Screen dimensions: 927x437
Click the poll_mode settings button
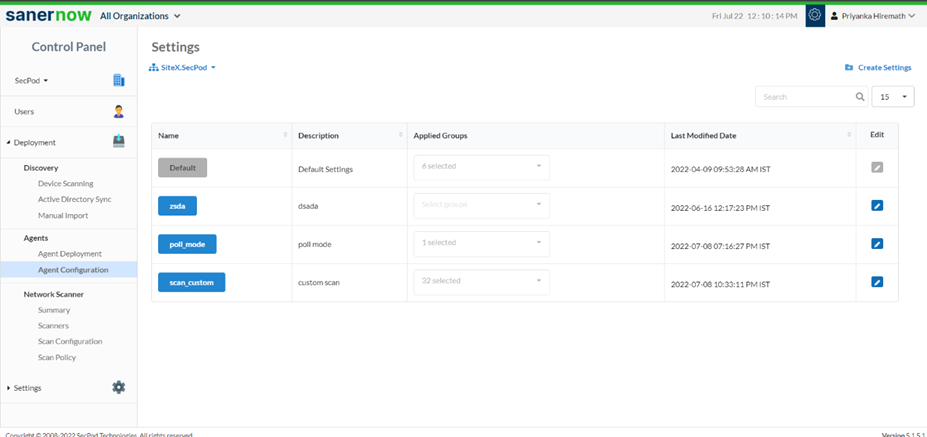187,244
